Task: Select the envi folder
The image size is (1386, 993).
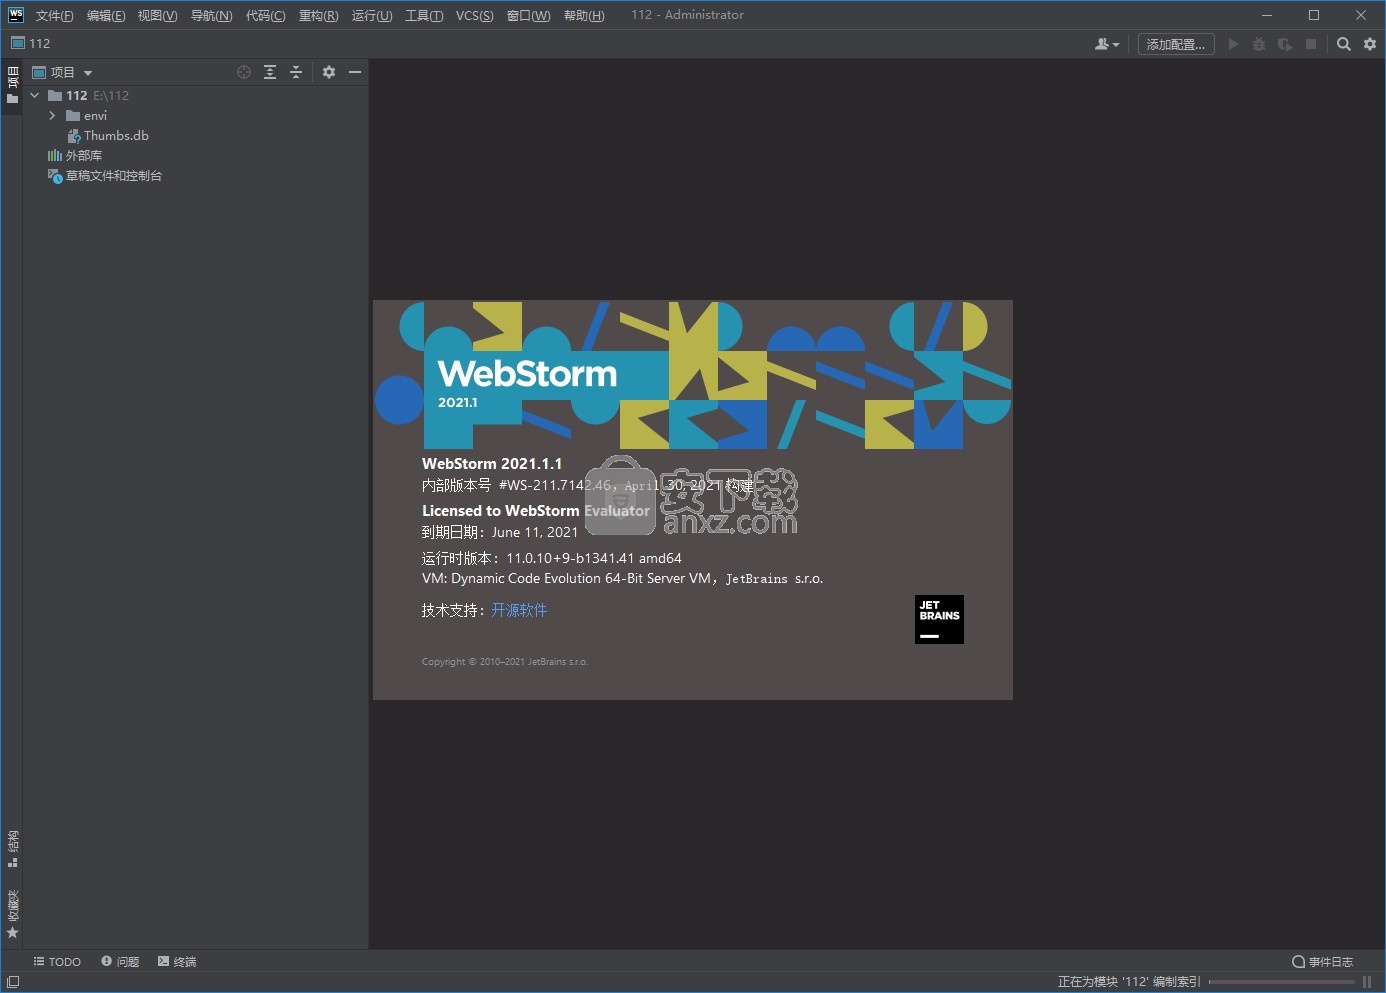Action: click(196, 116)
